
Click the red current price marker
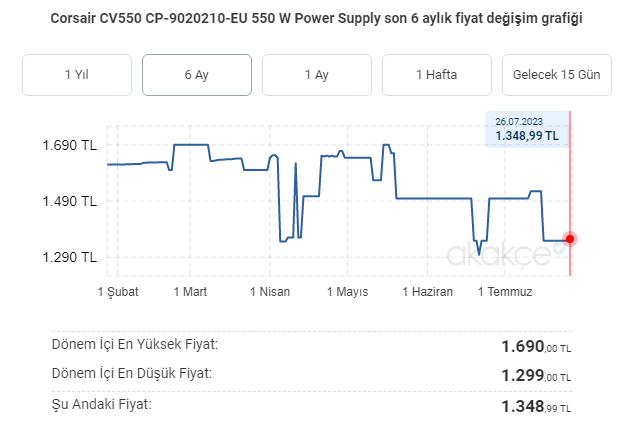(570, 238)
